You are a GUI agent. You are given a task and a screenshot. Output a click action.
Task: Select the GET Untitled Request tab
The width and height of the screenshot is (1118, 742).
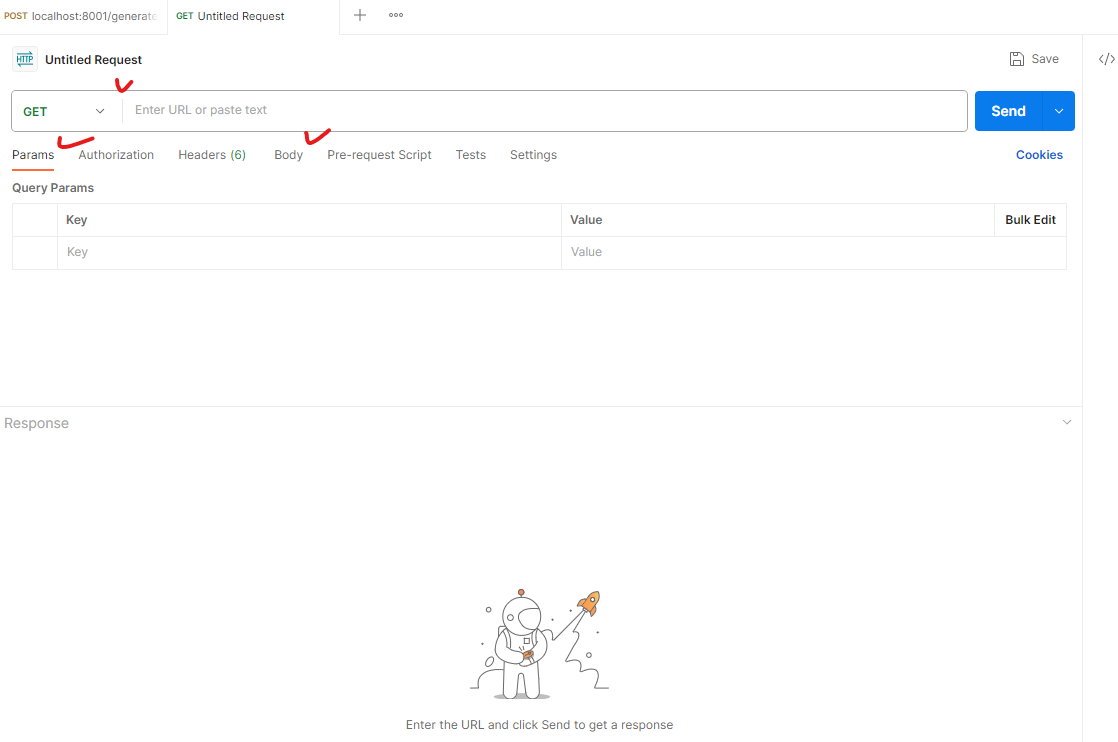[253, 16]
